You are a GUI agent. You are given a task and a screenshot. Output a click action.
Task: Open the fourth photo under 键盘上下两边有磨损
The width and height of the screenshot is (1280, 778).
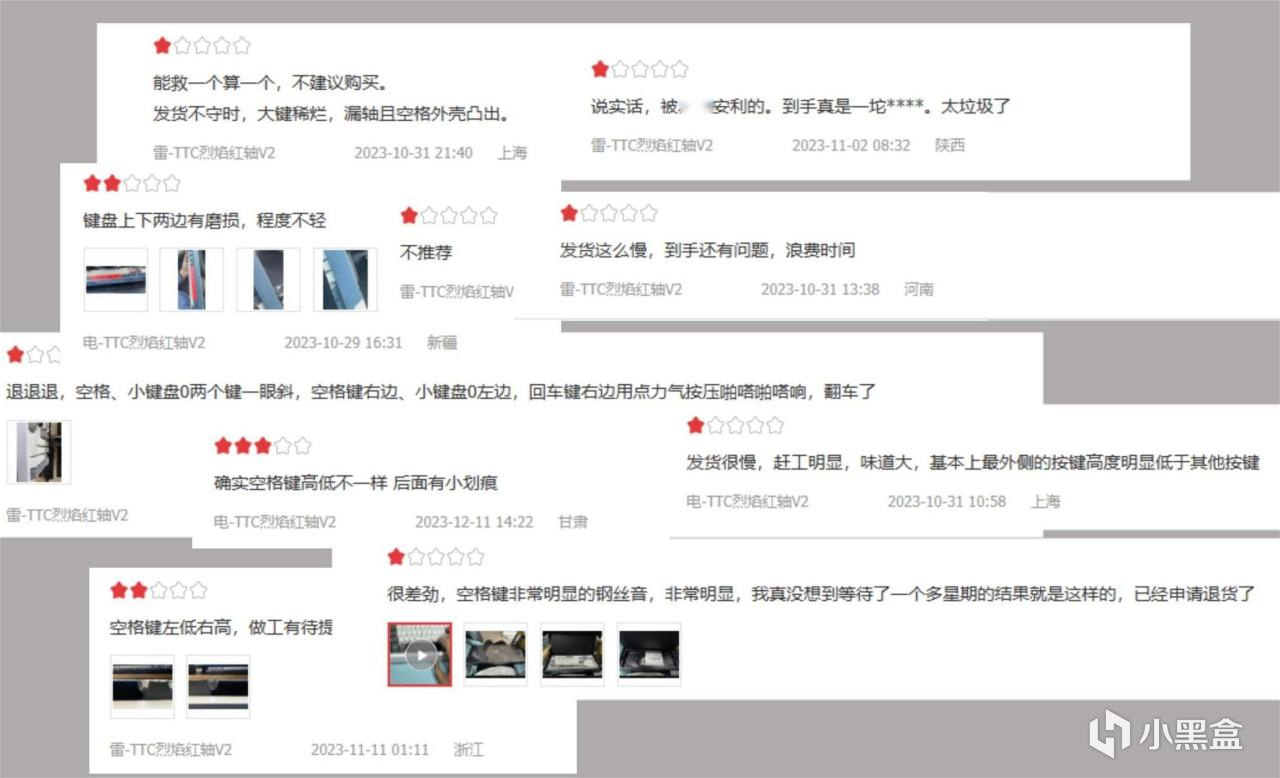tap(345, 279)
